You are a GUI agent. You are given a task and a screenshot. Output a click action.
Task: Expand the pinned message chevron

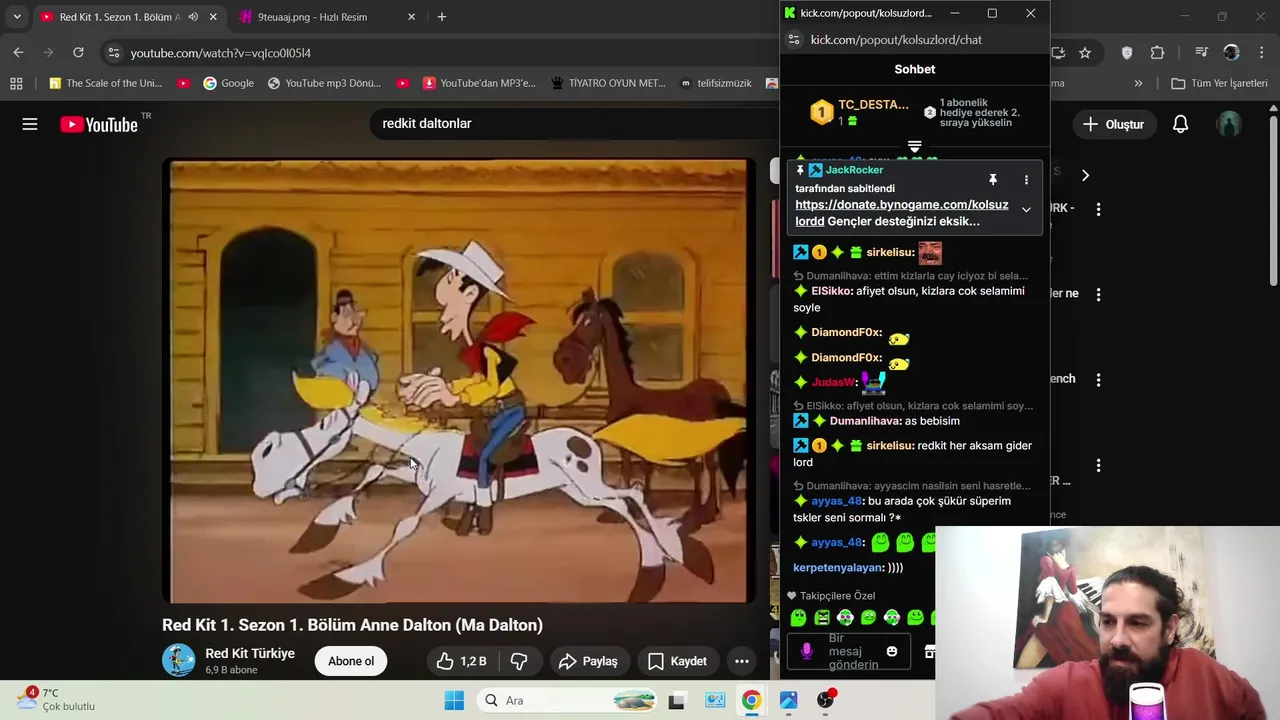1026,210
